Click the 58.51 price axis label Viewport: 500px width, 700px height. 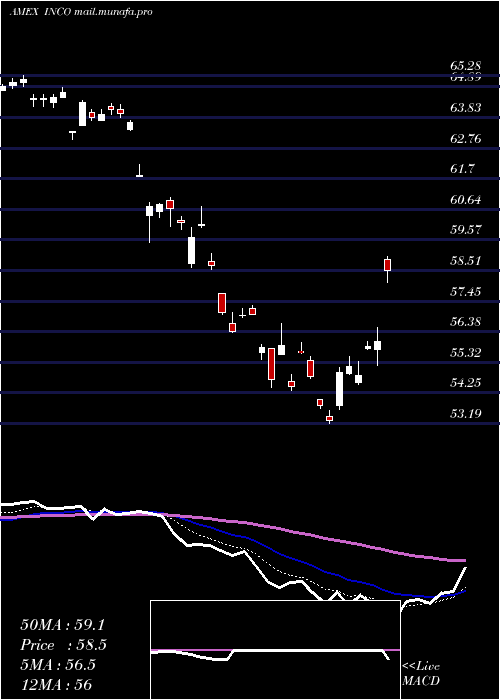(x=466, y=261)
